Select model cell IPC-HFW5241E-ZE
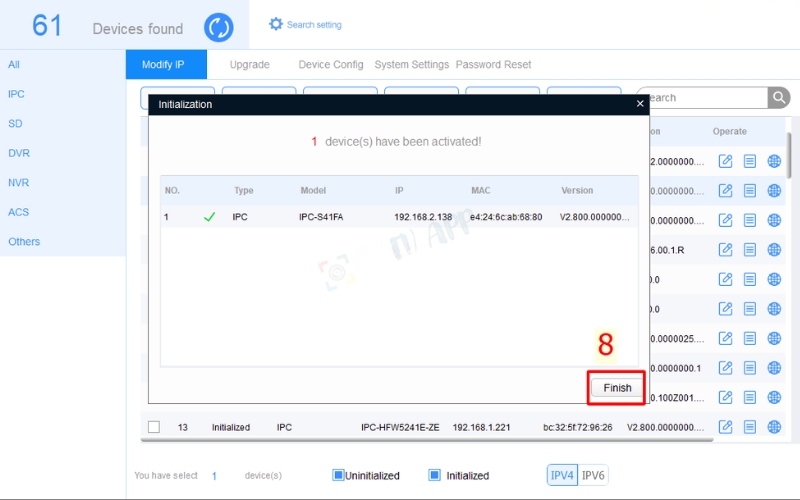The height and width of the screenshot is (500, 800). coord(400,427)
